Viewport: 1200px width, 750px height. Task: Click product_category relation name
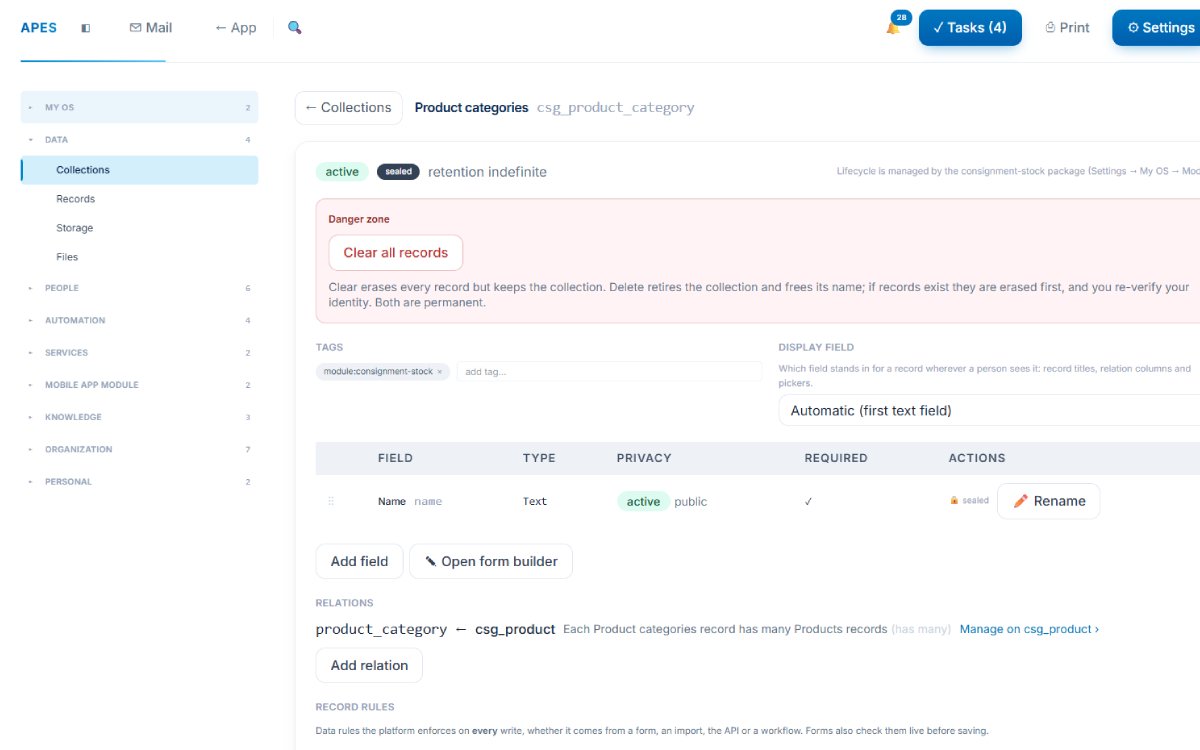(x=381, y=629)
